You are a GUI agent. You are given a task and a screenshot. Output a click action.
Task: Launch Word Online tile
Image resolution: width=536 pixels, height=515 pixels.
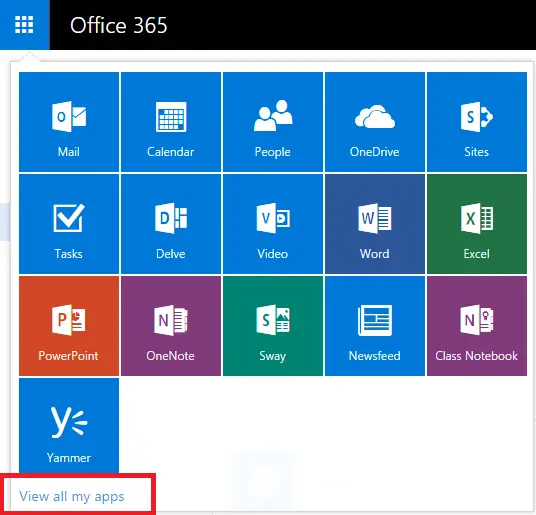click(x=375, y=224)
